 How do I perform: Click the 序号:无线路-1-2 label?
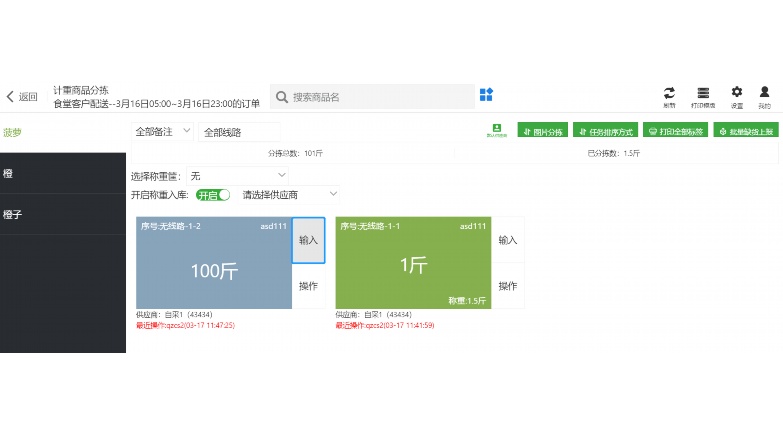(x=171, y=226)
